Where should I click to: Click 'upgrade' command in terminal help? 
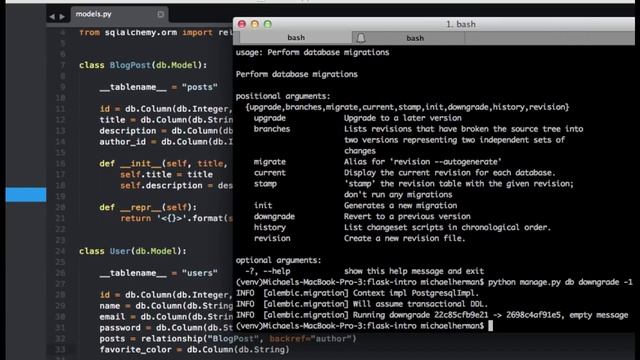click(x=270, y=118)
